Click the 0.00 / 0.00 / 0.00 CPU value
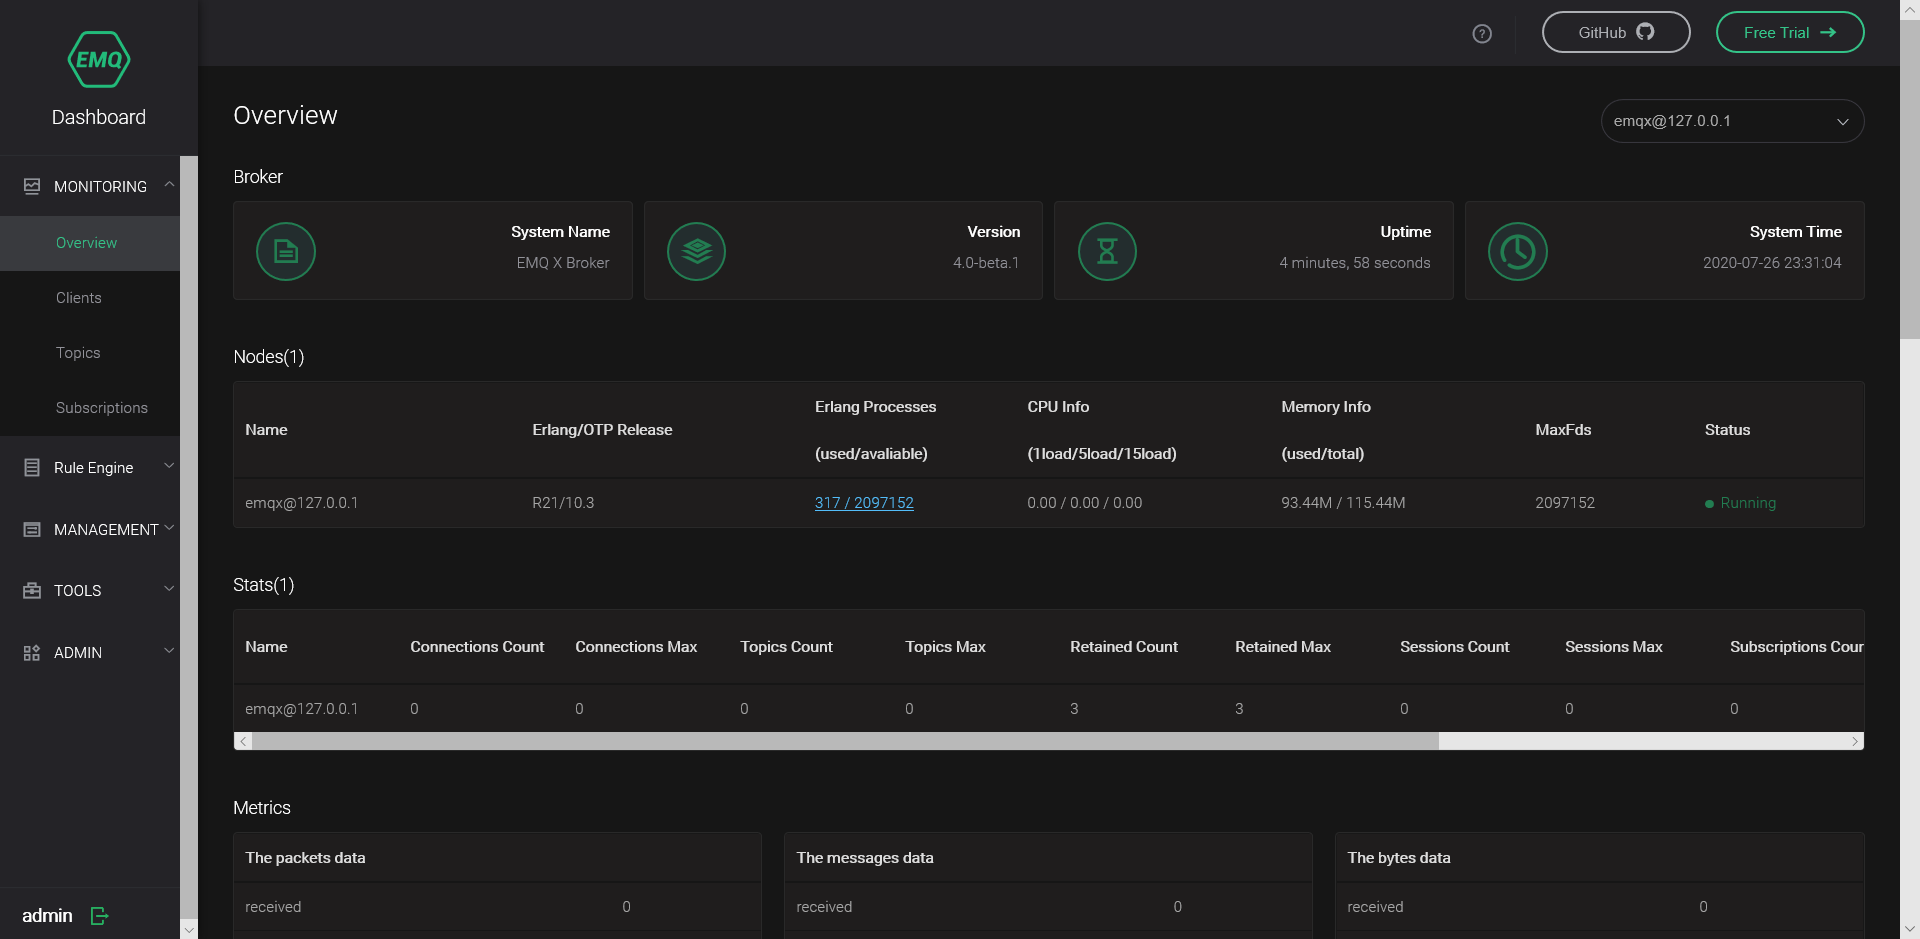Screen dimensions: 1920x939 pyautogui.click(x=1084, y=503)
